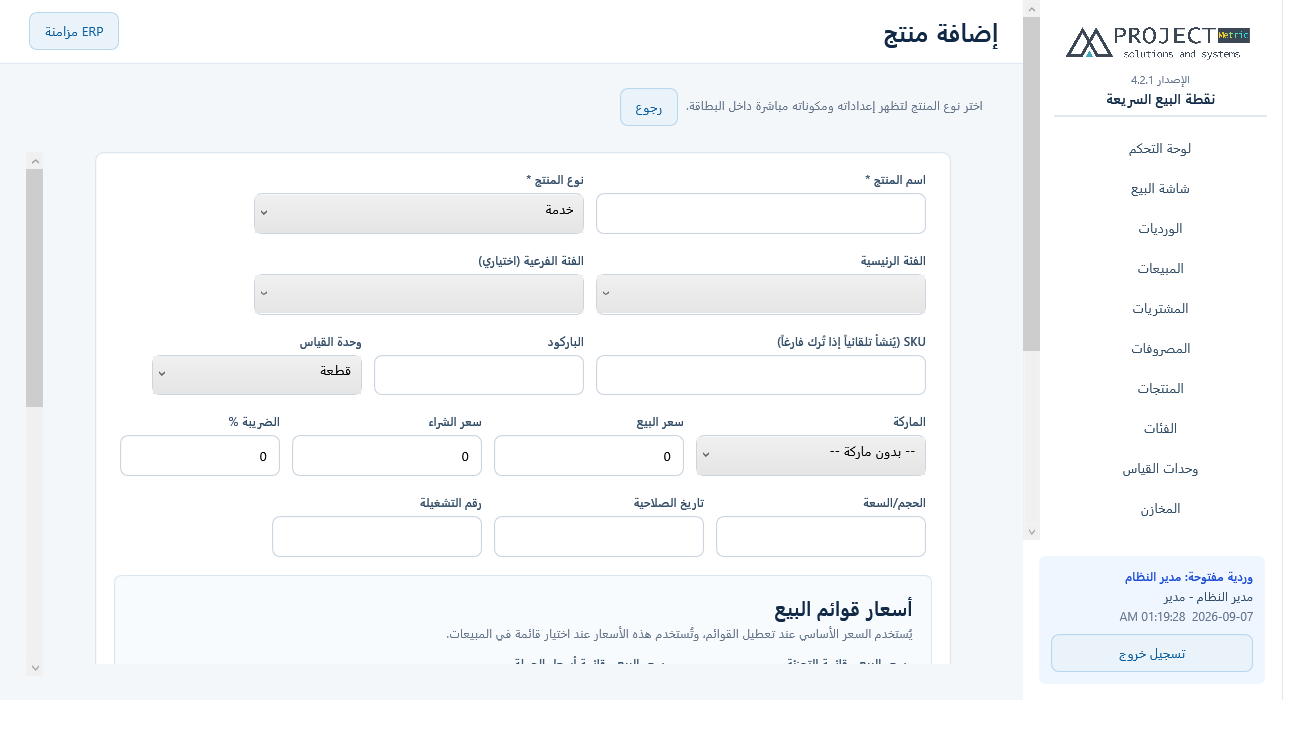Open لوحة التحكم in the sidebar
The image size is (1298, 738).
(1160, 148)
